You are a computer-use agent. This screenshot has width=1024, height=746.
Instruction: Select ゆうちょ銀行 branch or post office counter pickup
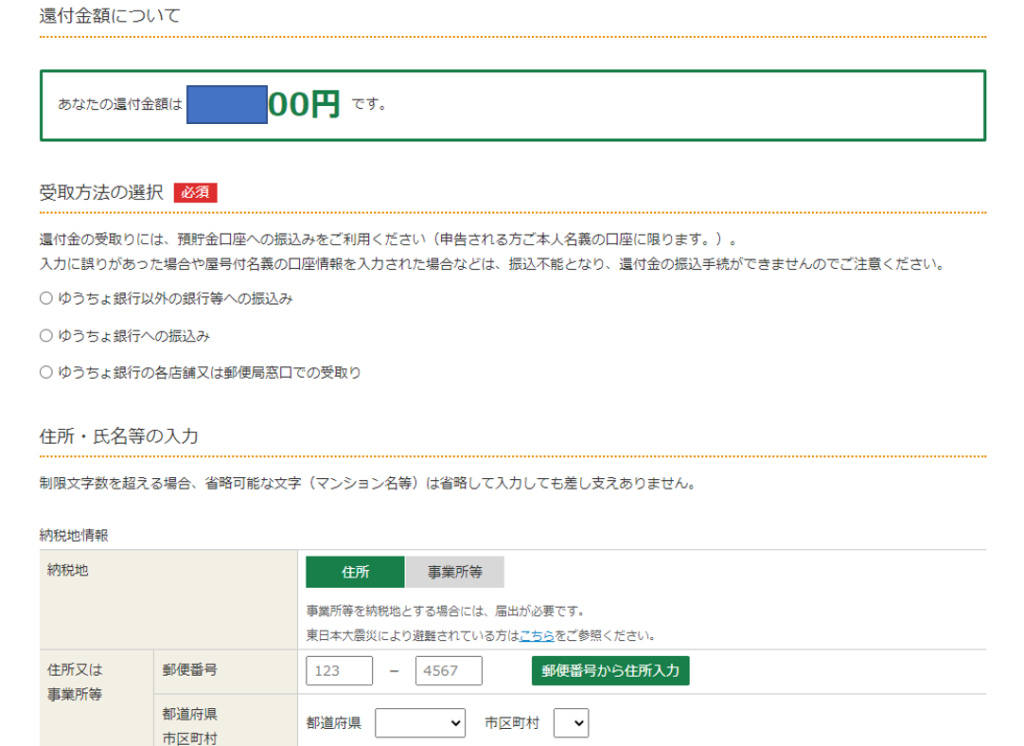pos(46,373)
